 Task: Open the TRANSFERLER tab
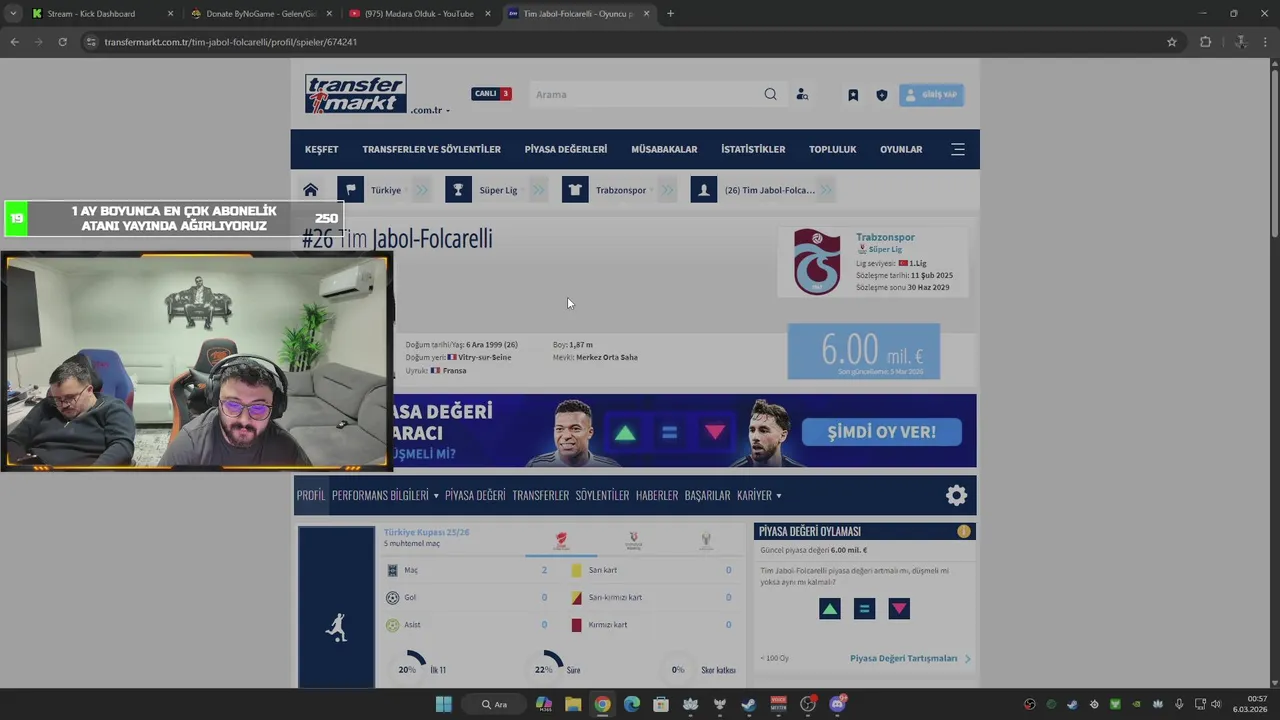[540, 495]
